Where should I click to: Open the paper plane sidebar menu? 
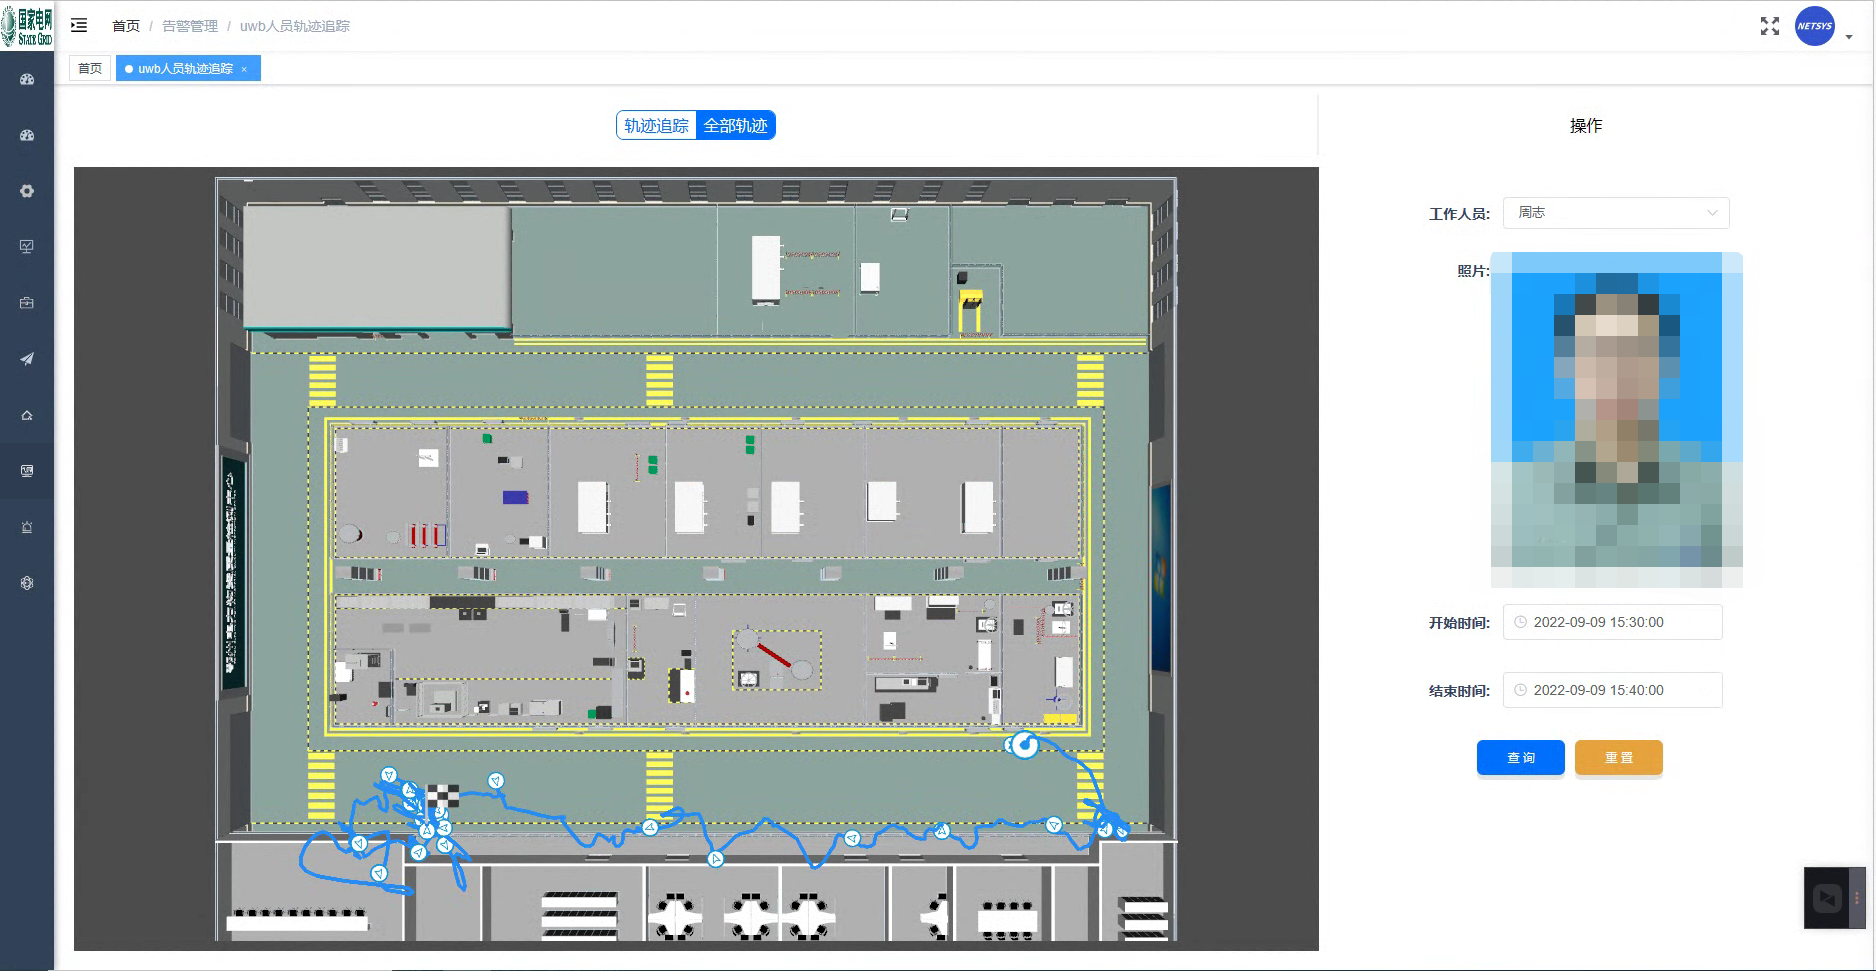27,359
